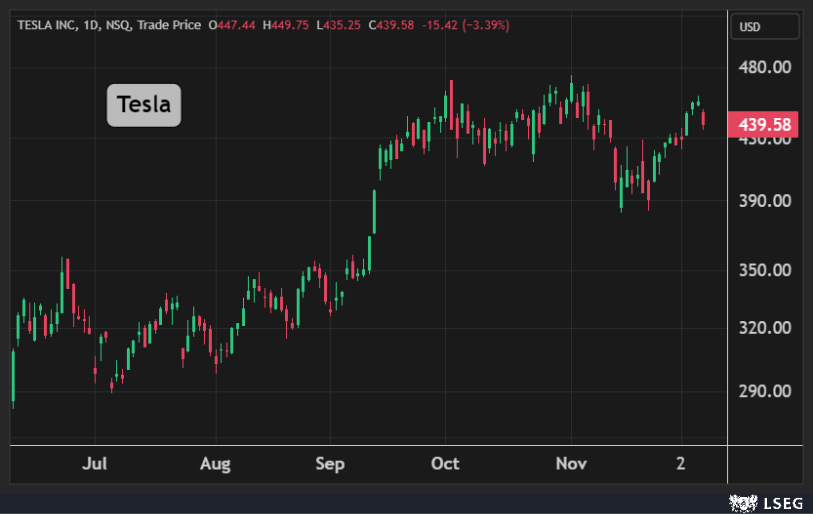Select the Jul marker on time axis
Screen dimensions: 813x514
(95, 464)
